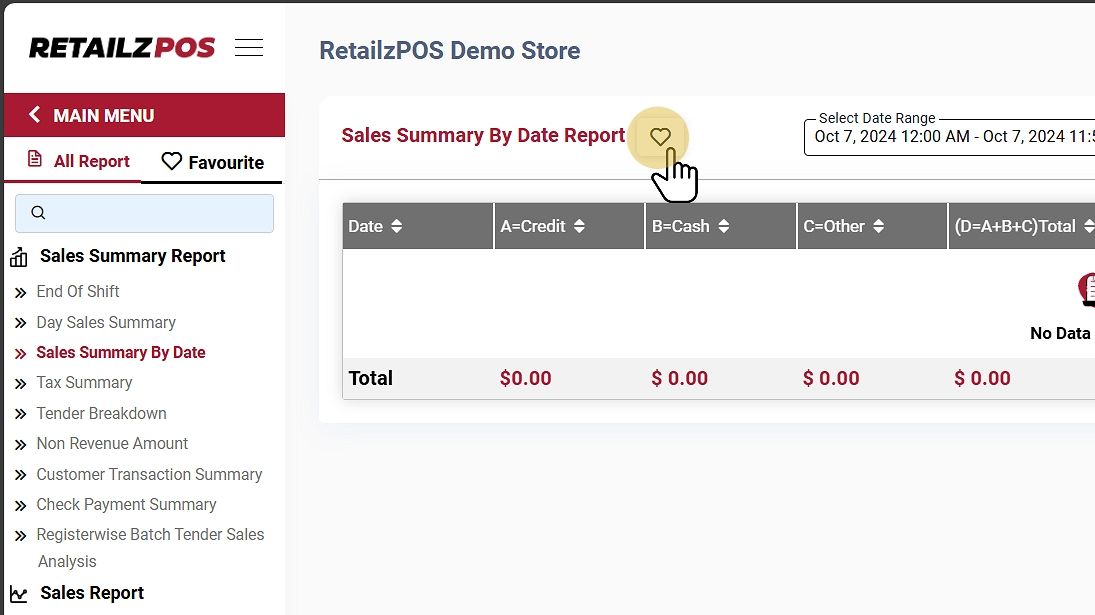Favourite the Sales Summary By Date report
Viewport: 1095px width, 615px height.
pyautogui.click(x=660, y=137)
